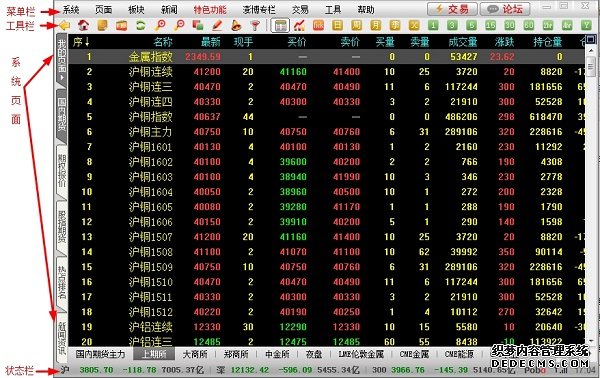Screen dimensions: 600x378
Task: Select the 沪铜主力 row
Action: pos(327,132)
